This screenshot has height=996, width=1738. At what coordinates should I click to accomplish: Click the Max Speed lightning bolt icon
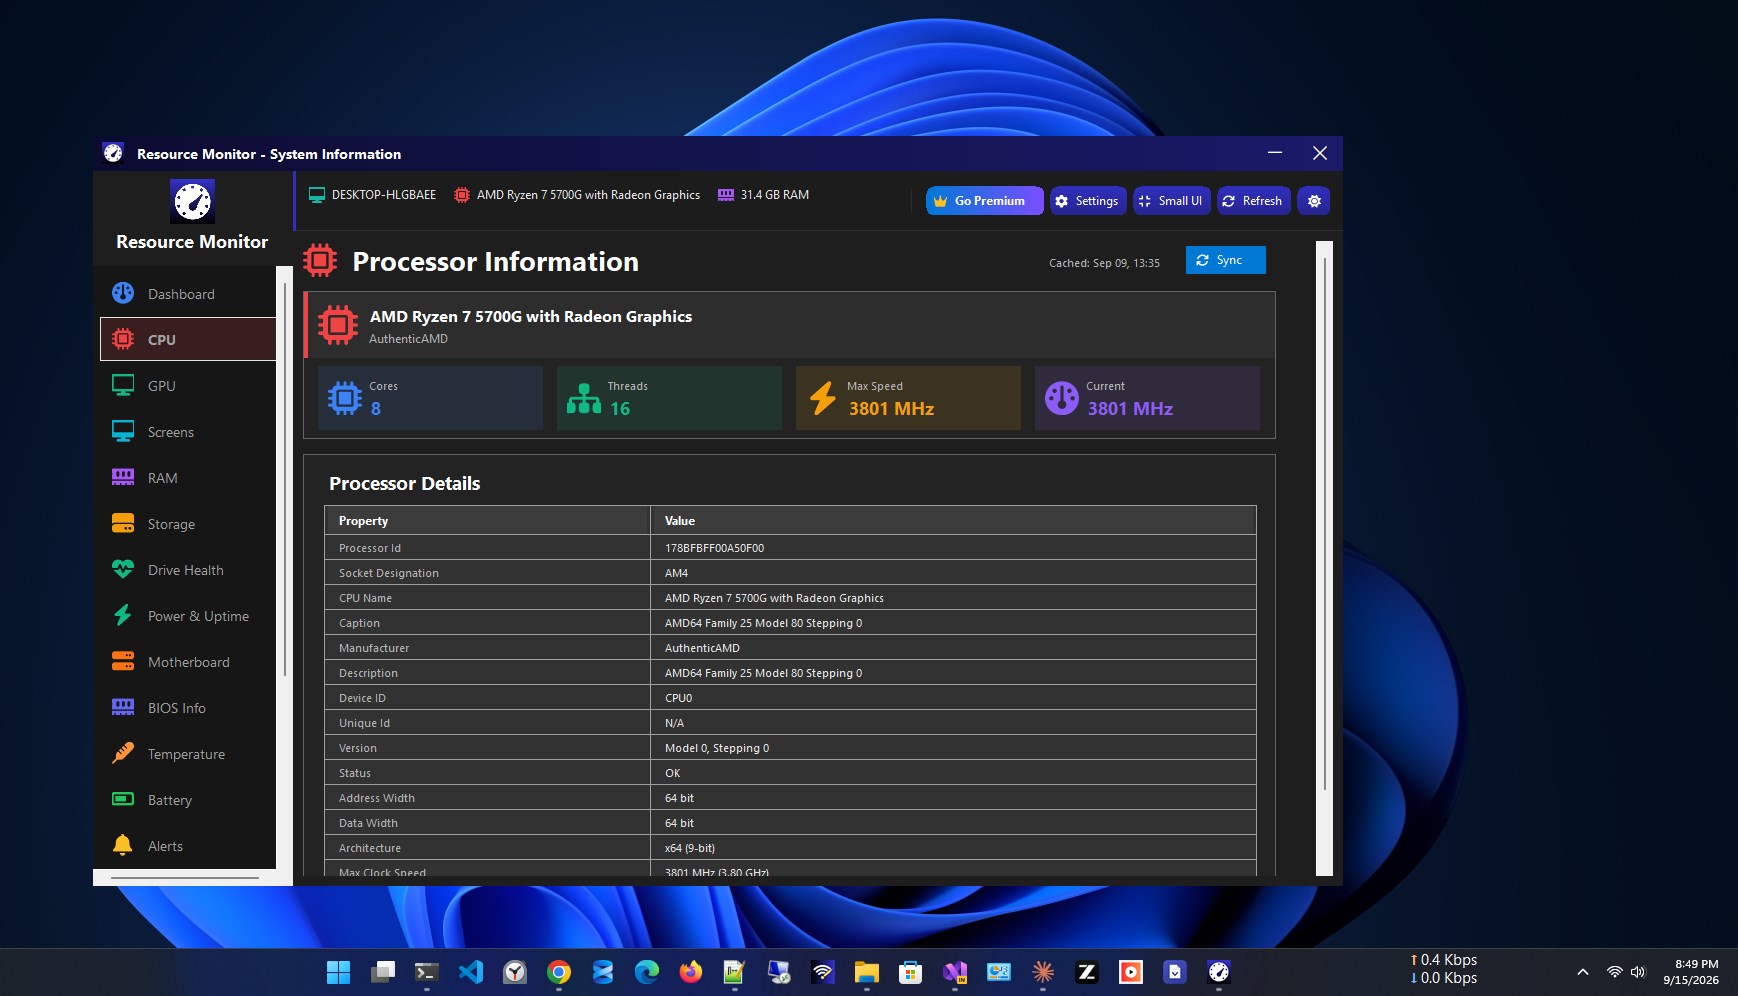(823, 398)
